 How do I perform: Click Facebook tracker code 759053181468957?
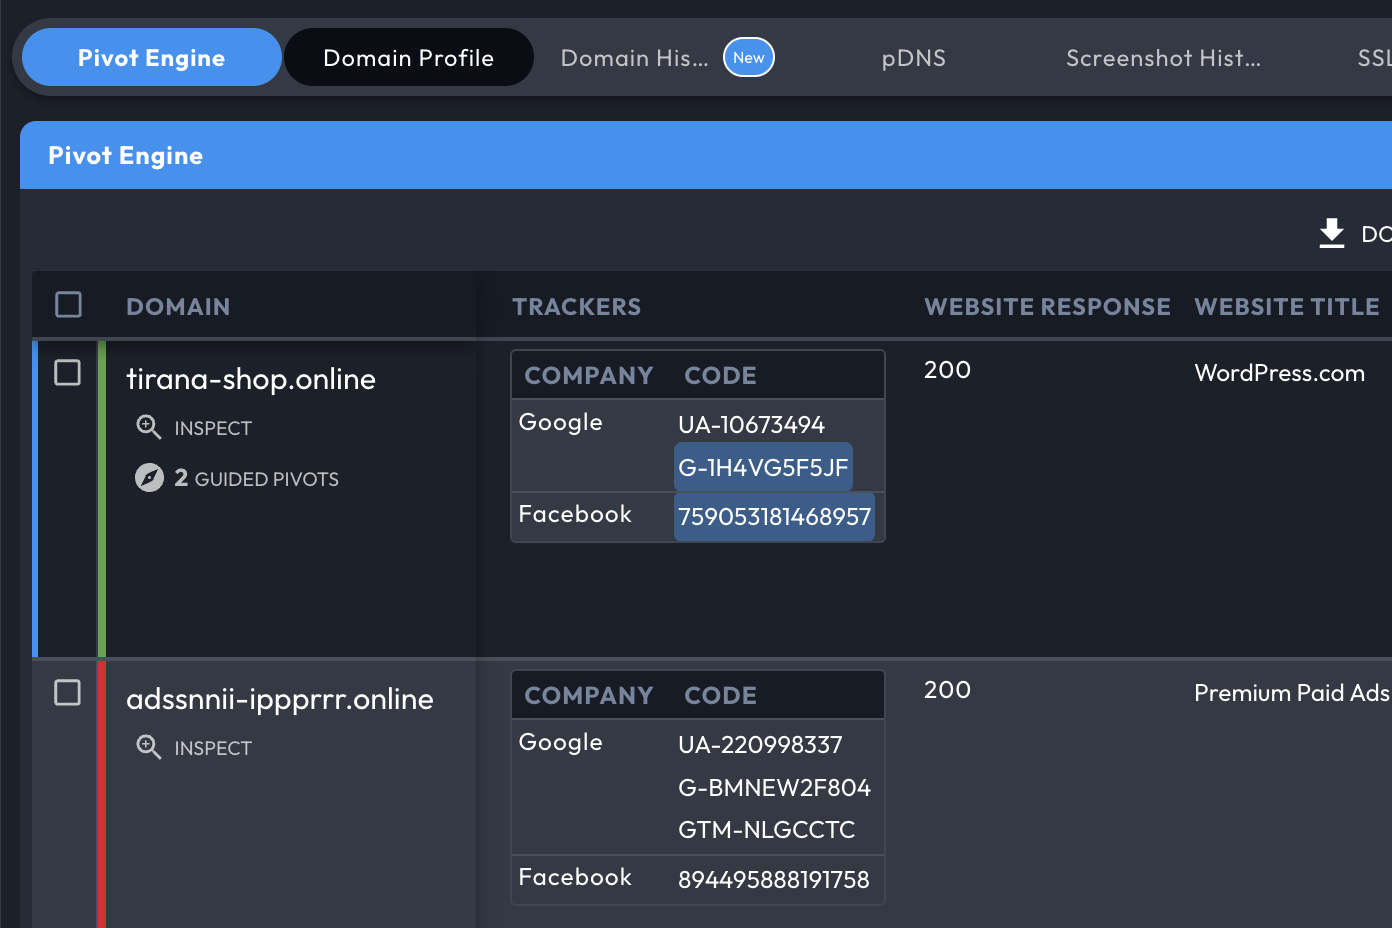774,516
